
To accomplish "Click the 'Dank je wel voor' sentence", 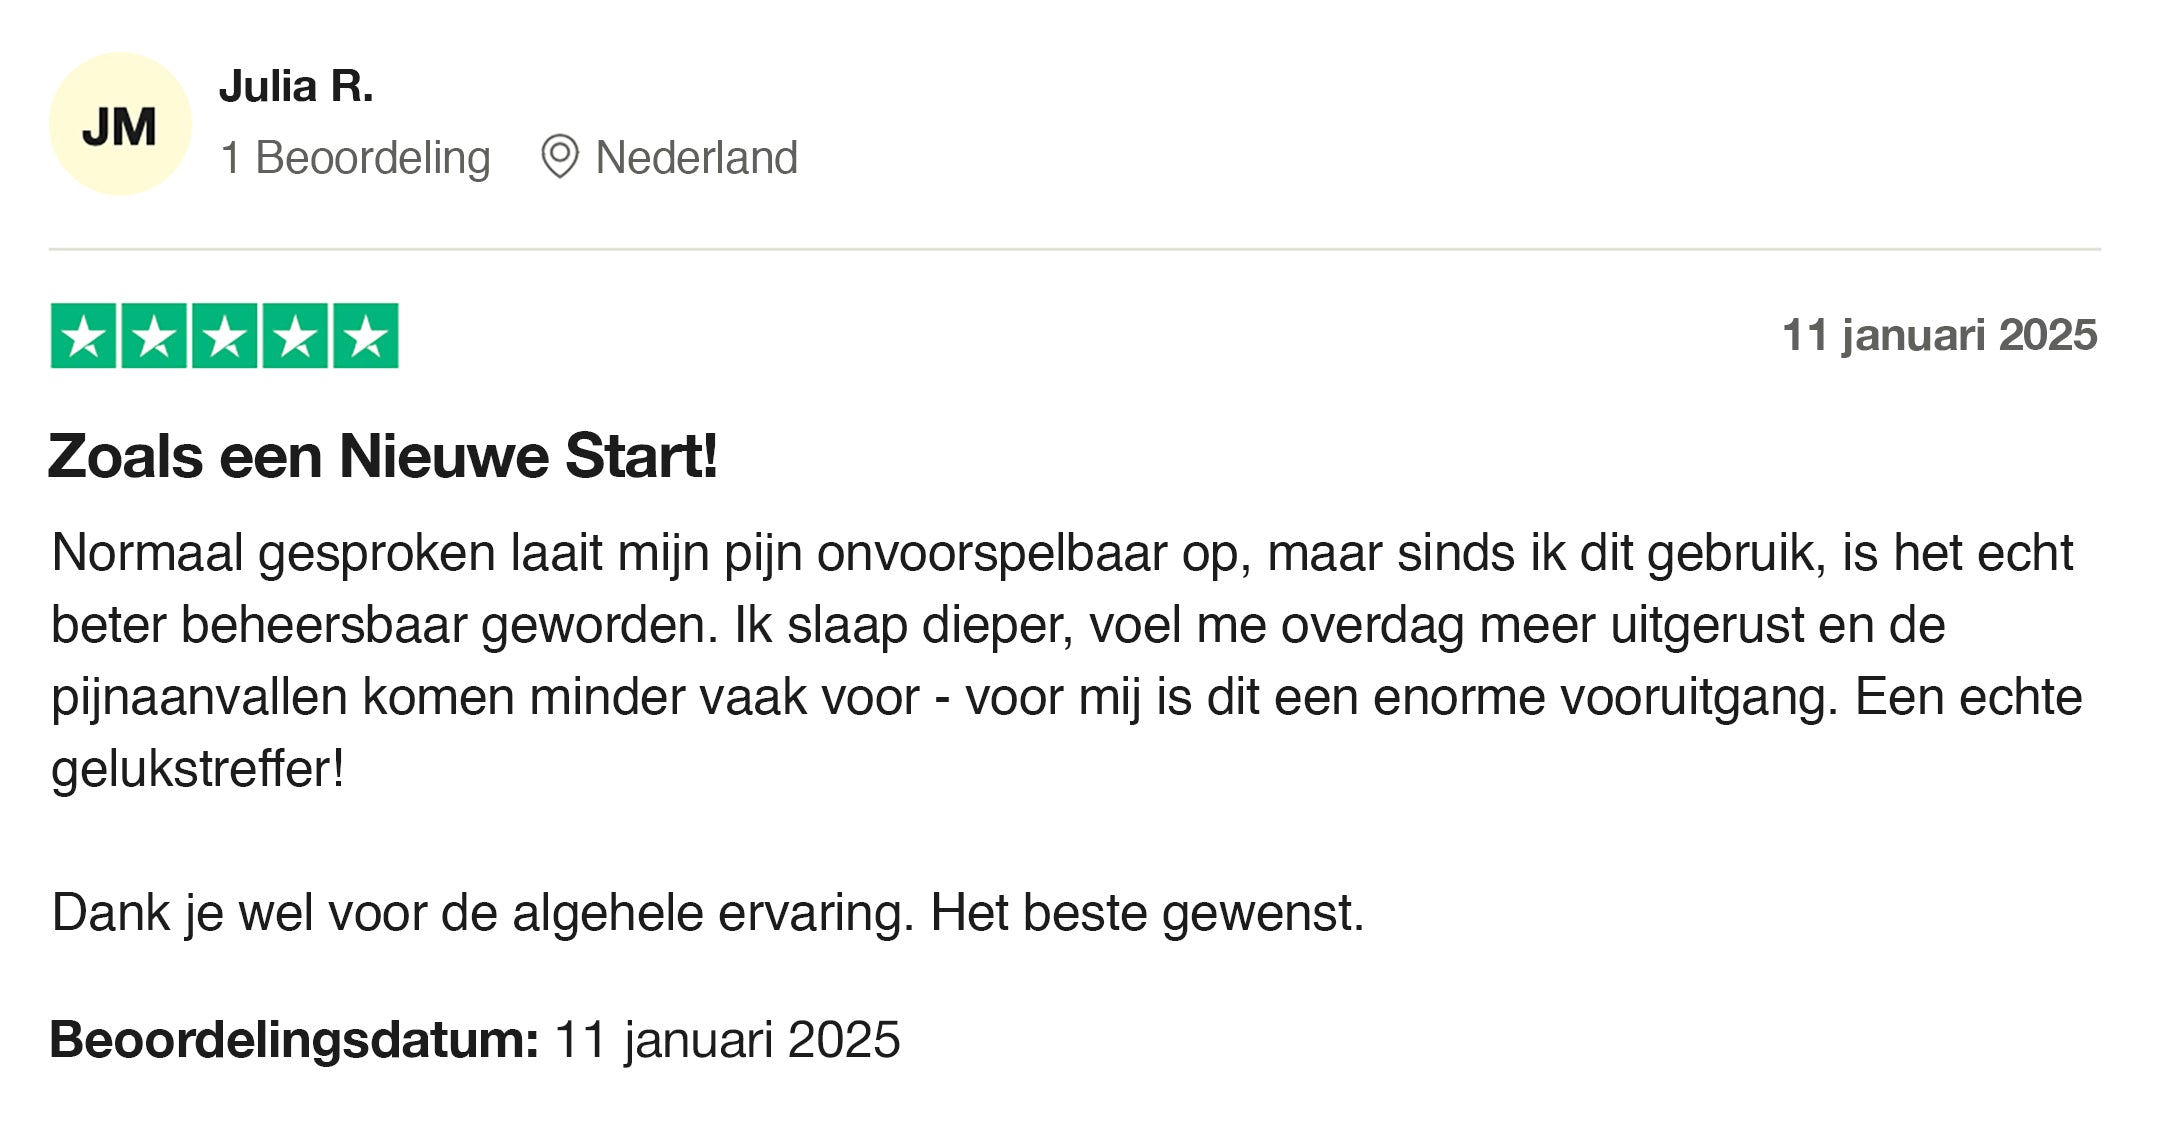I will click(482, 913).
